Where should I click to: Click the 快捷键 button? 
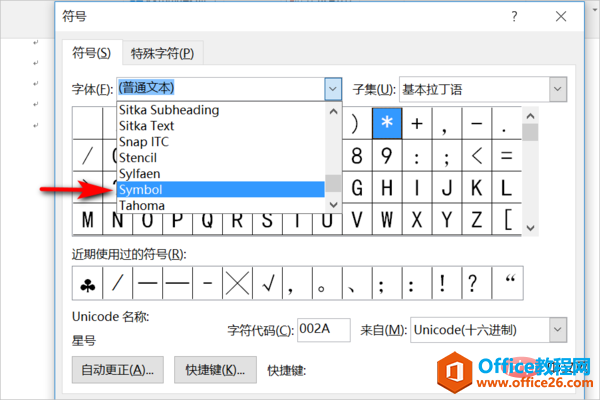(215, 369)
